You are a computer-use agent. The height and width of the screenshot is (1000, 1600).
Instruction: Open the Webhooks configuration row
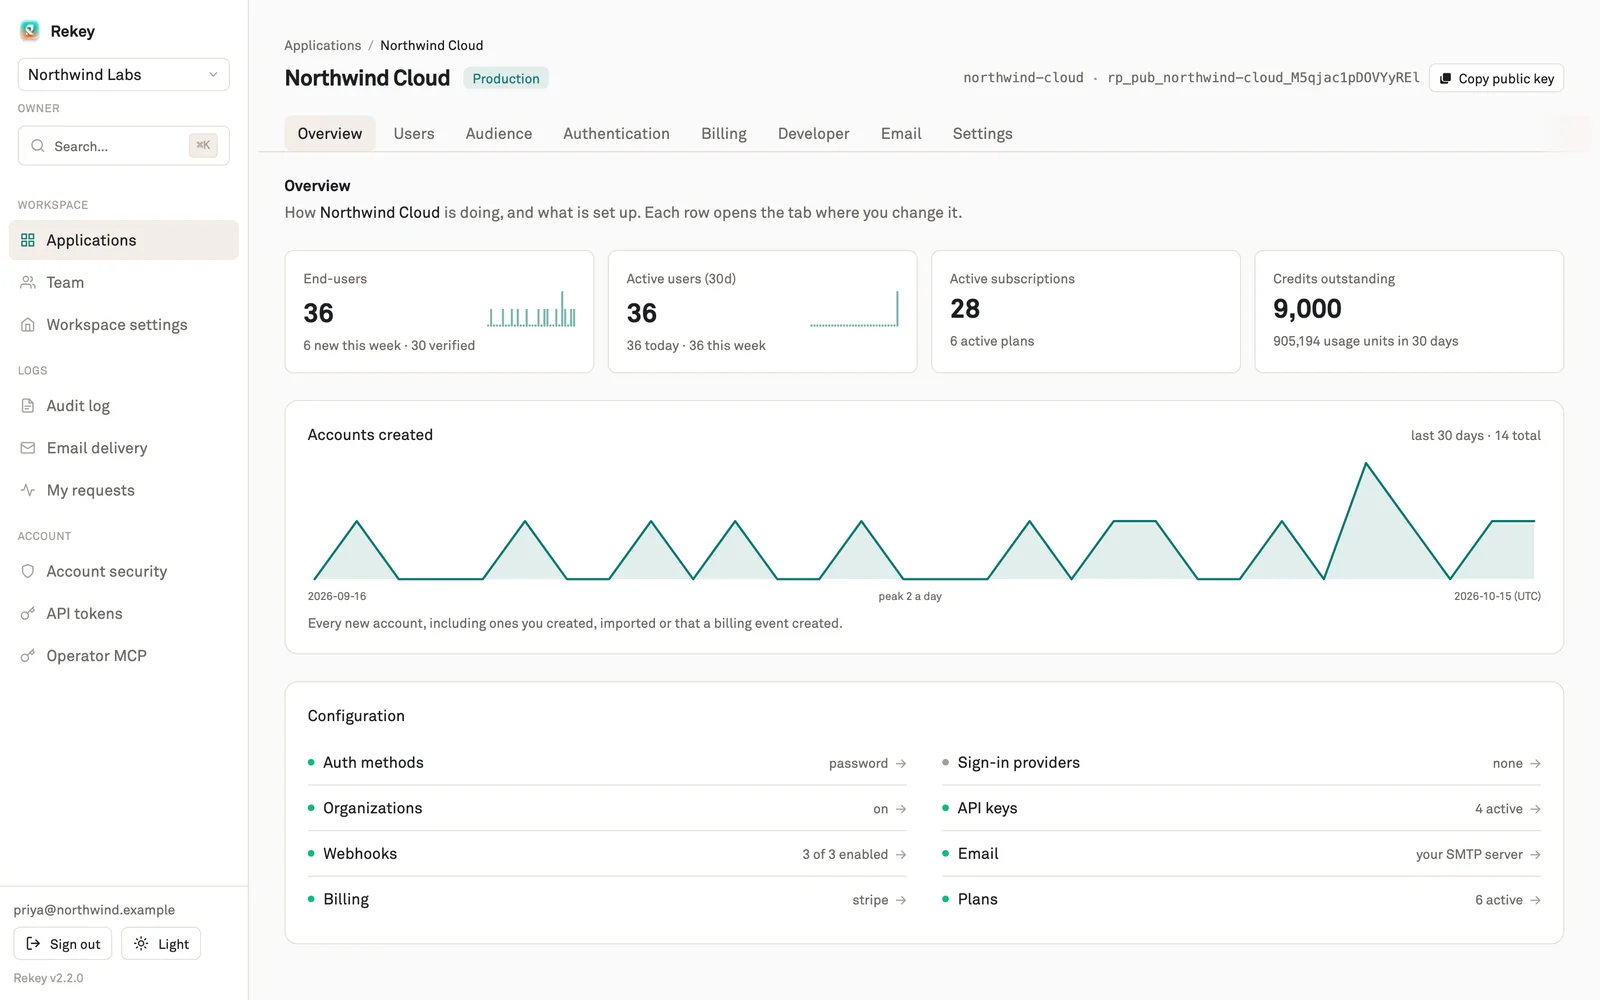coord(607,854)
